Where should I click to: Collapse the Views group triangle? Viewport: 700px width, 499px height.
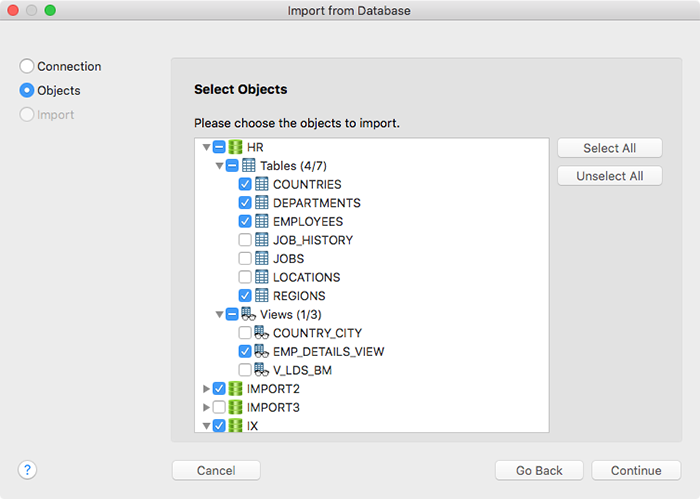tap(219, 314)
